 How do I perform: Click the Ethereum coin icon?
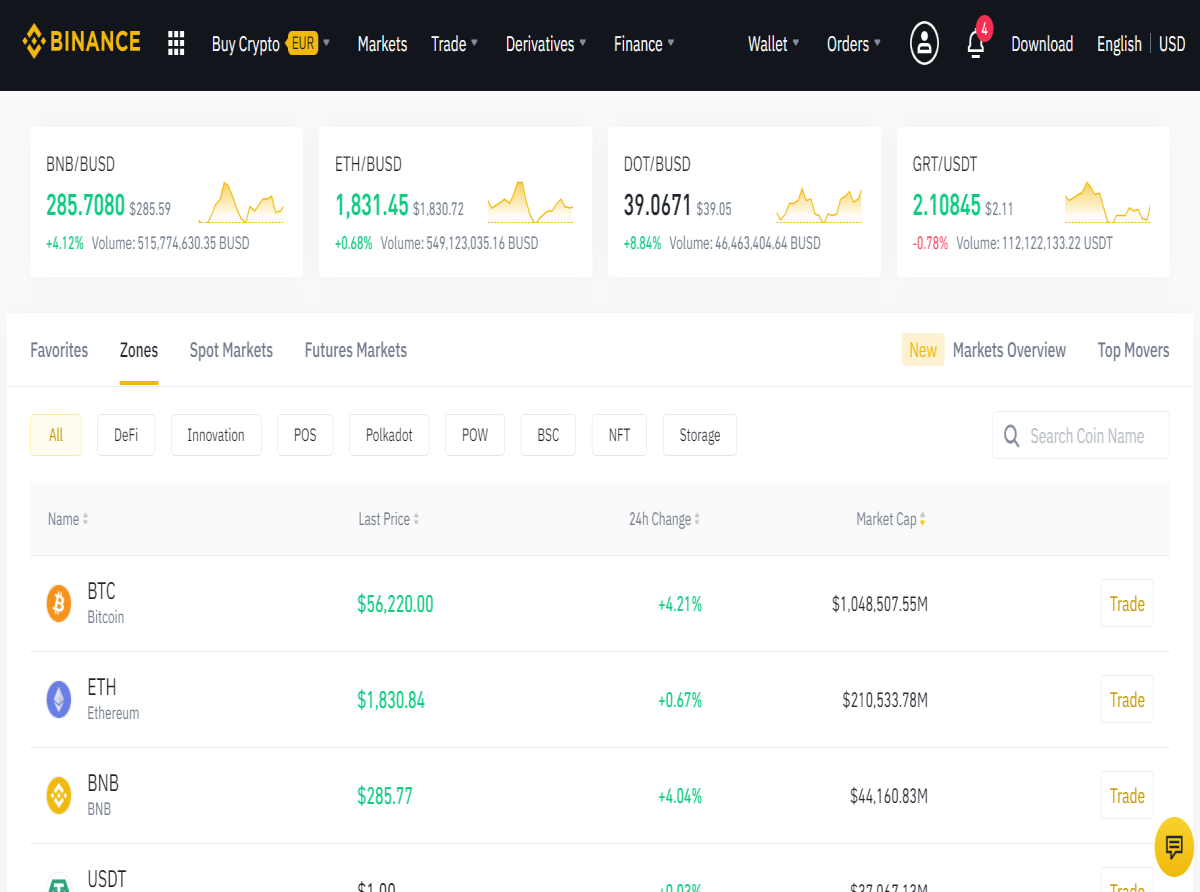[59, 699]
